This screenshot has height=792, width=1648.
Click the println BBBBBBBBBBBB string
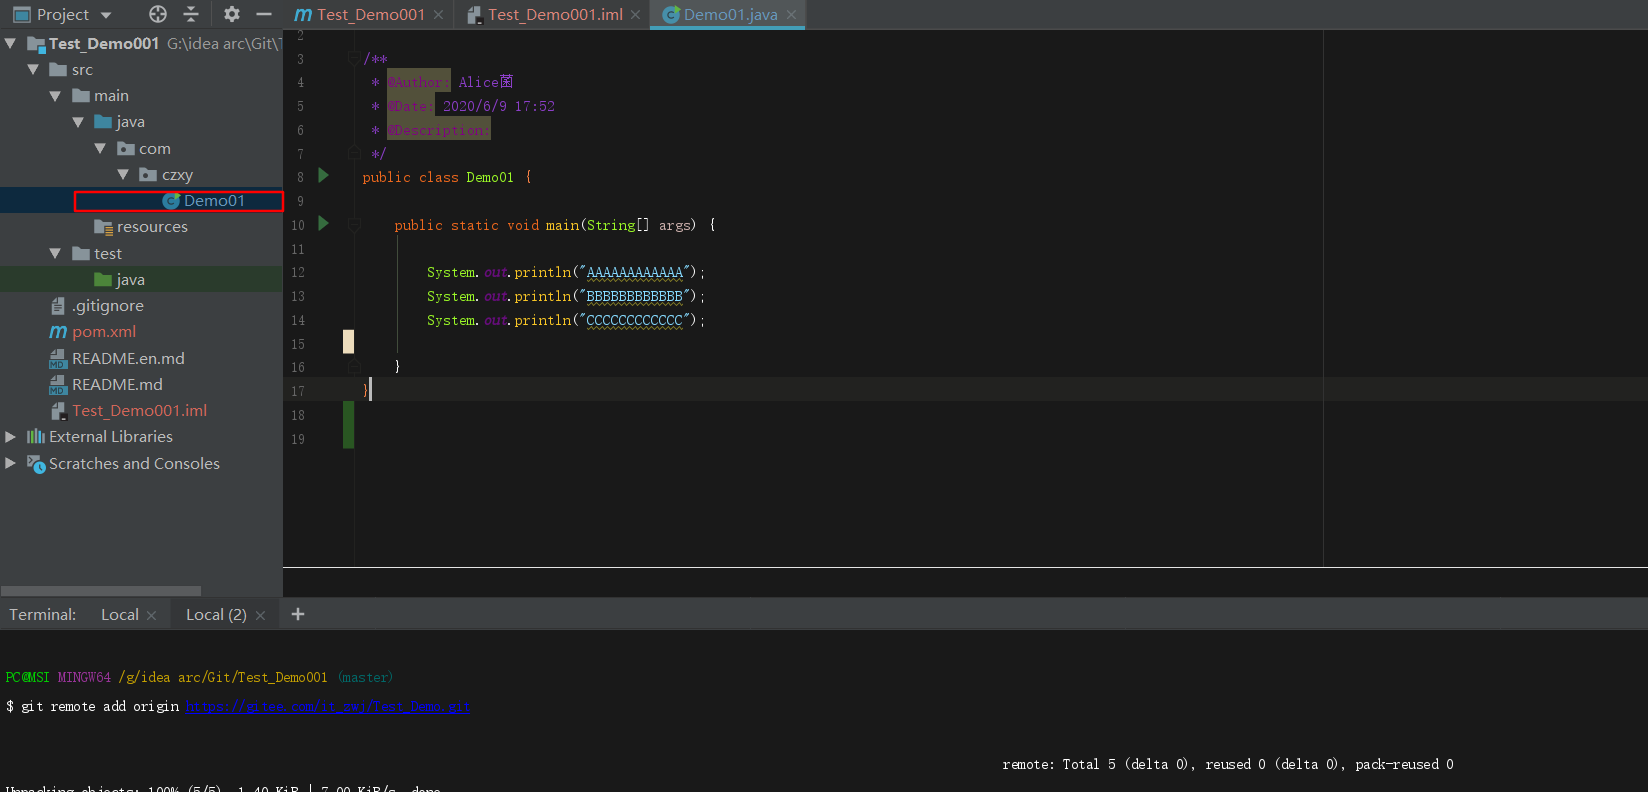pos(635,297)
